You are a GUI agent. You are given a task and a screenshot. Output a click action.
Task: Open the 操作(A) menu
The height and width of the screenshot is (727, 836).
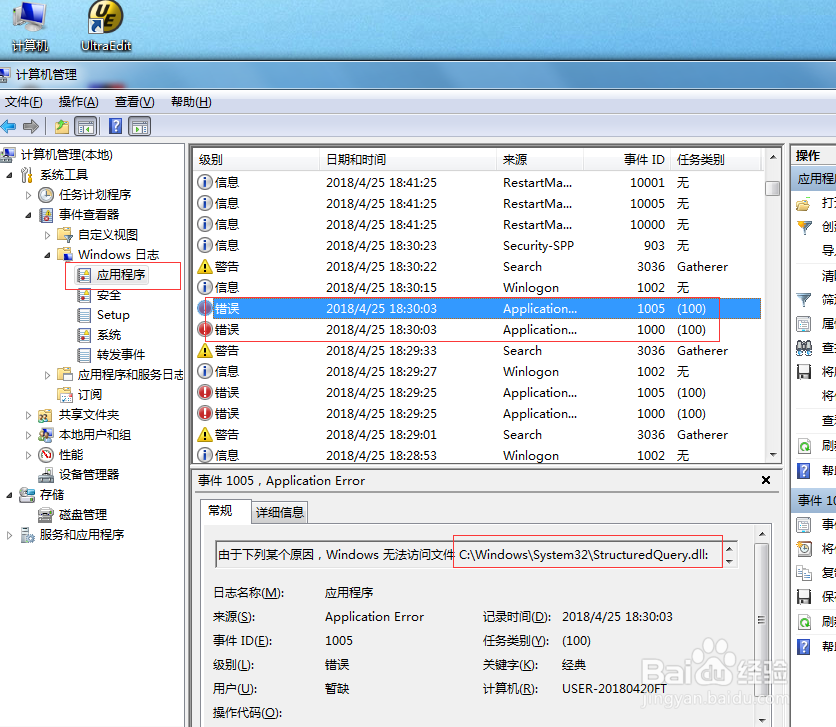pyautogui.click(x=79, y=101)
